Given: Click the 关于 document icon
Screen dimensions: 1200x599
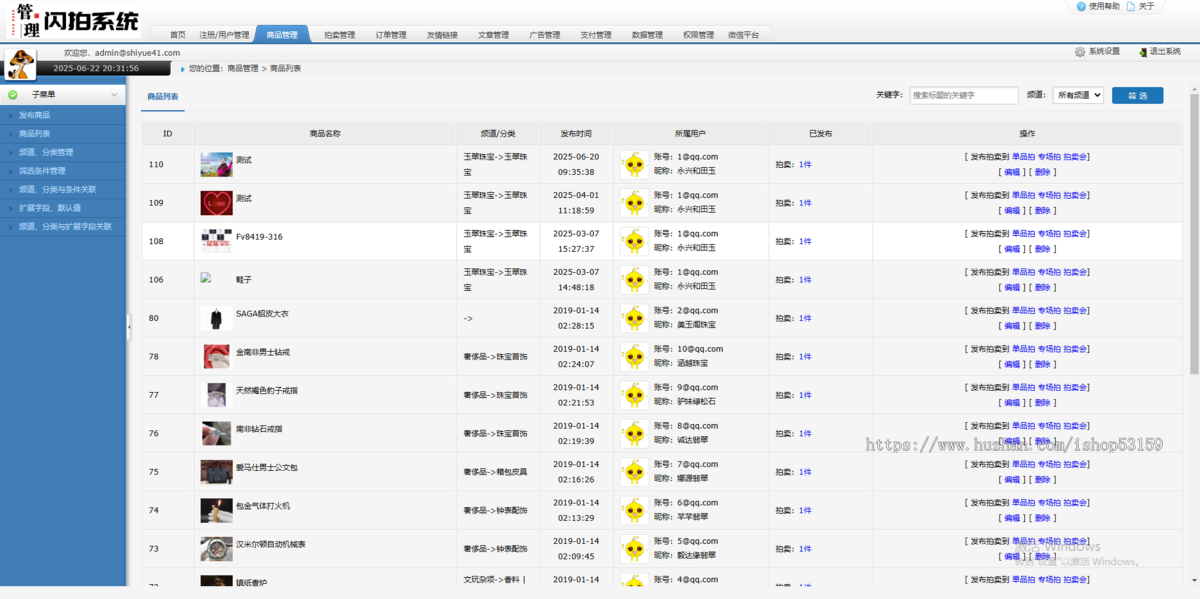Looking at the screenshot, I should click(1131, 6).
